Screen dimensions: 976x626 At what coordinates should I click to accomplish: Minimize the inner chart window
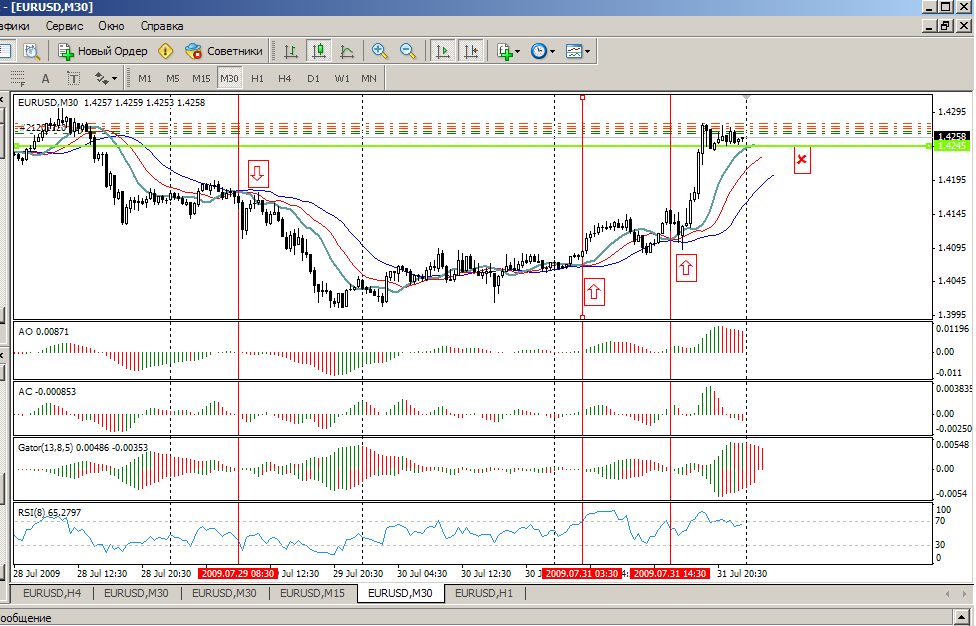click(929, 26)
